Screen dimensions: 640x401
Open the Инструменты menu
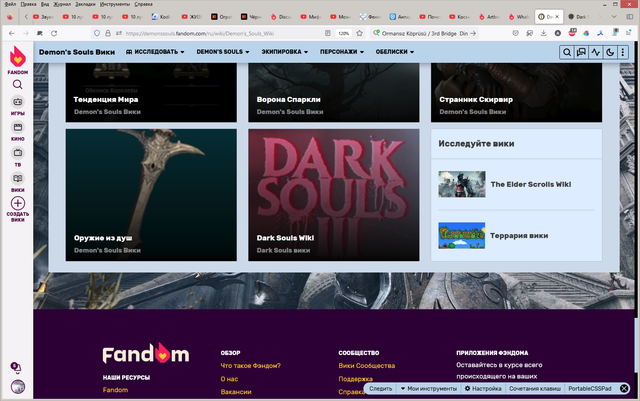tap(115, 4)
